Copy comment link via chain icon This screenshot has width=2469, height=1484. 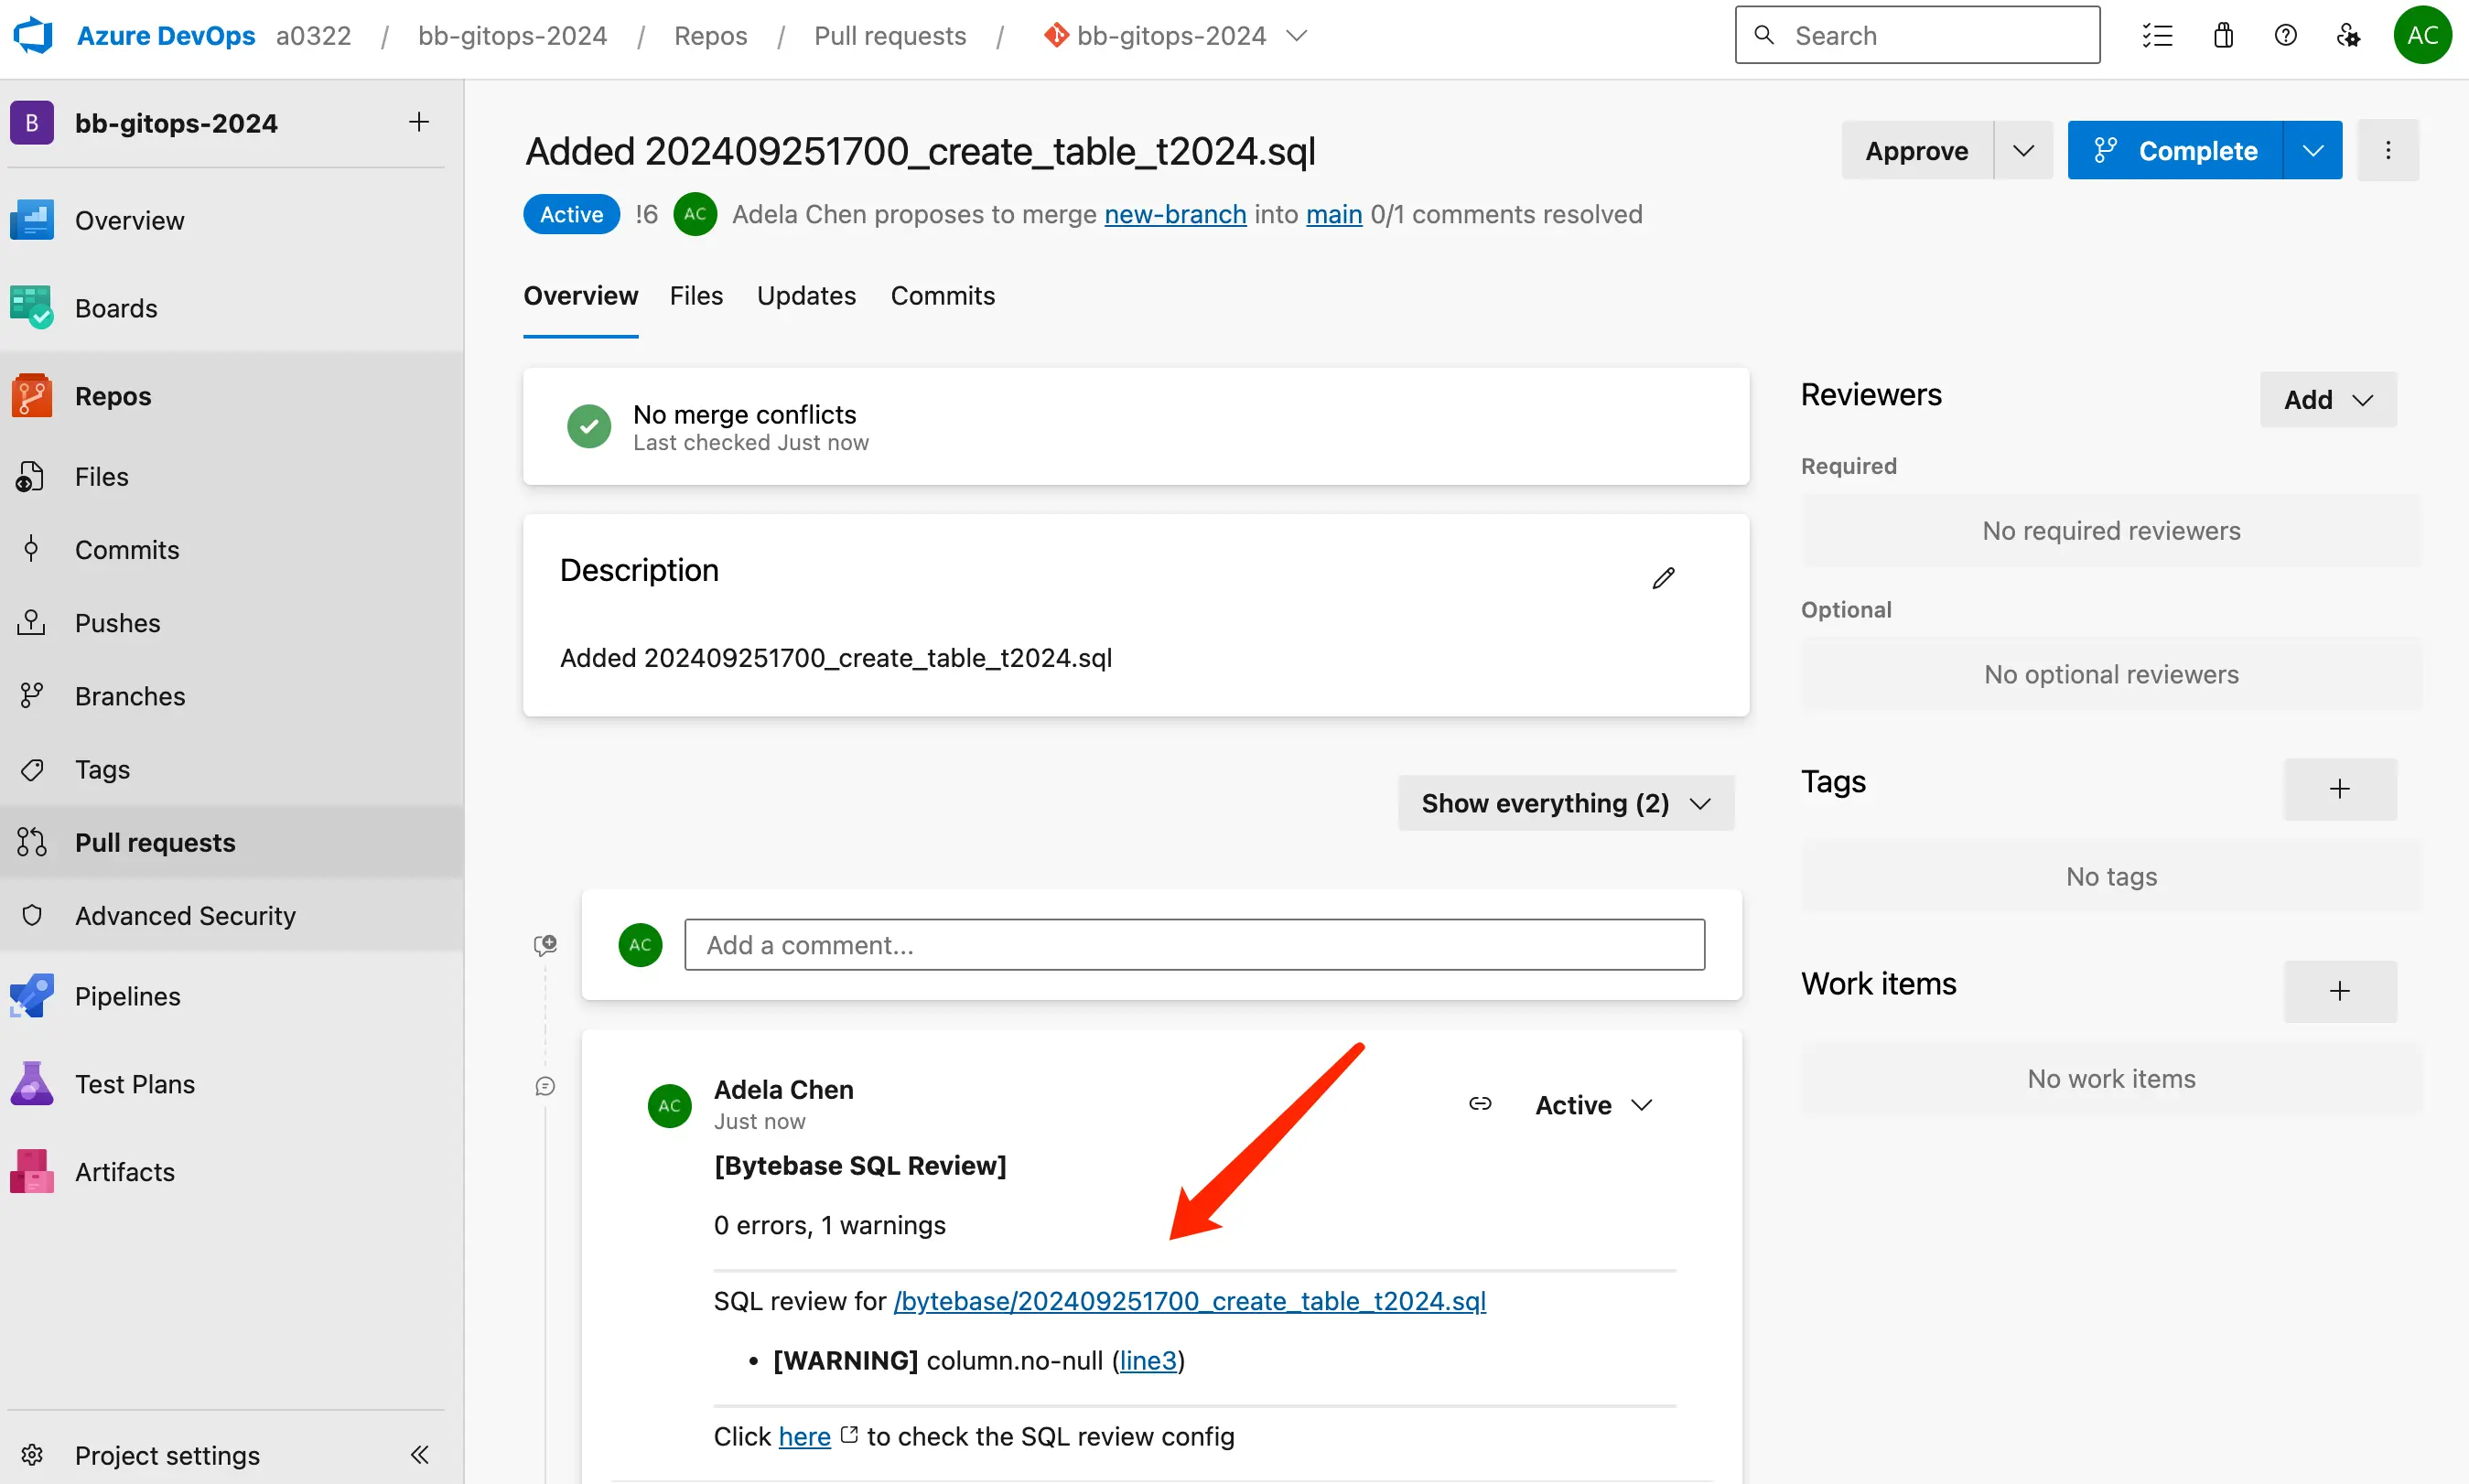pyautogui.click(x=1480, y=1104)
